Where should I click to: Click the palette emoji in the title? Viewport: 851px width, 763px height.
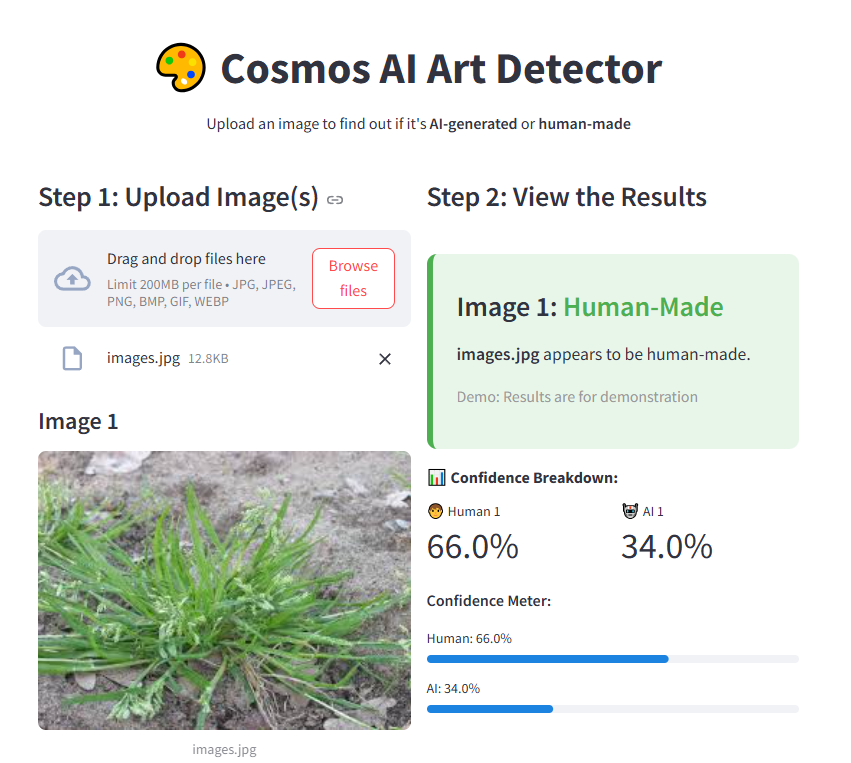[x=181, y=68]
